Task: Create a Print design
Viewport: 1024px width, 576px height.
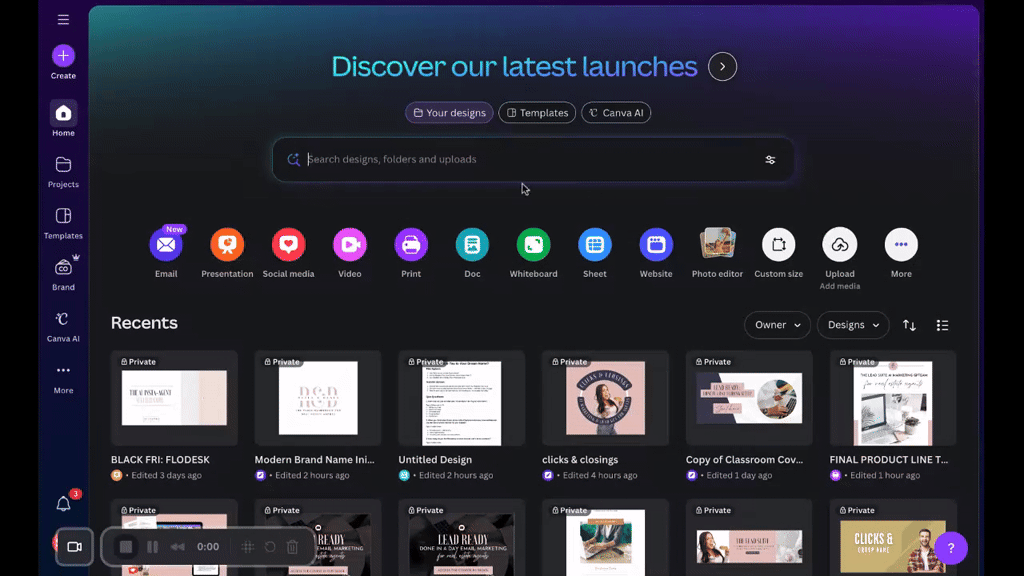Action: pyautogui.click(x=411, y=245)
